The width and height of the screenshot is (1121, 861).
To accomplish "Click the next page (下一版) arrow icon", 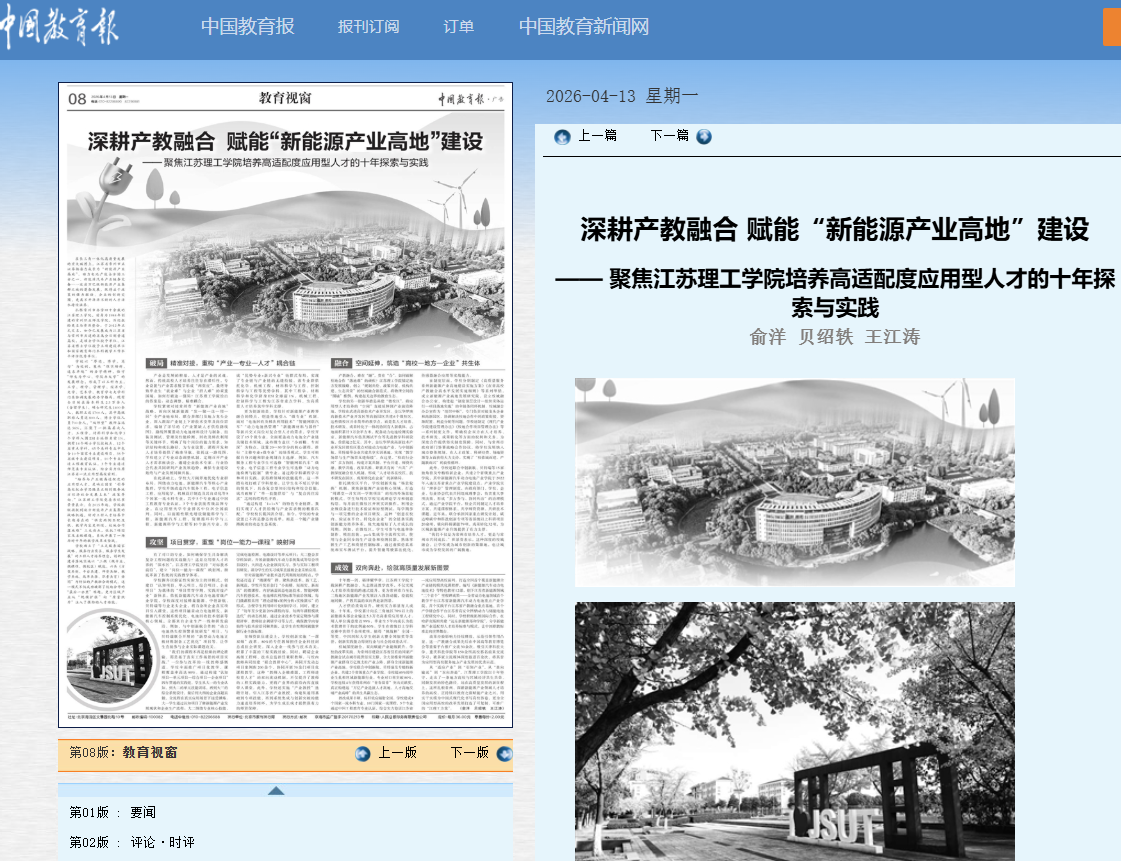I will [x=505, y=753].
